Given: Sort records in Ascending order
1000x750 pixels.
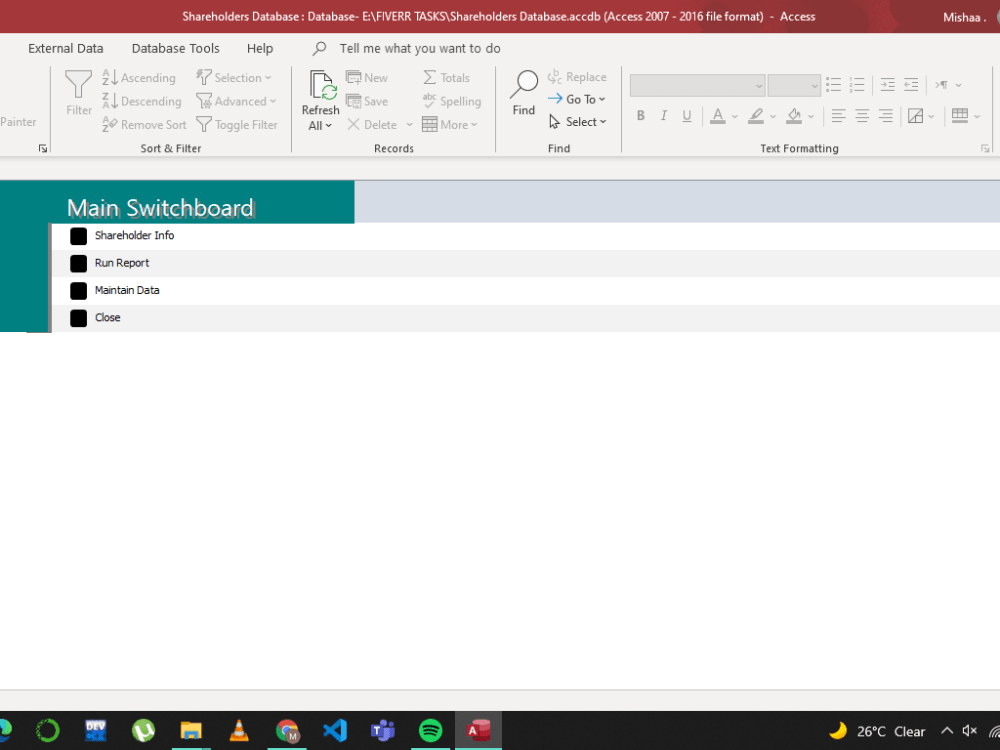Looking at the screenshot, I should coord(140,77).
